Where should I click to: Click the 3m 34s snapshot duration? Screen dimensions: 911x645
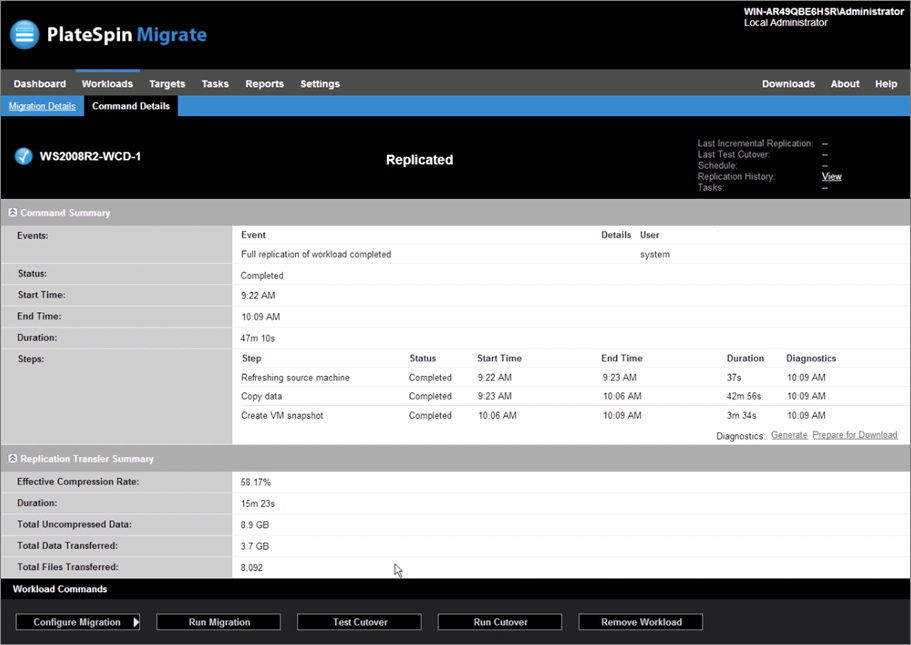pos(741,415)
